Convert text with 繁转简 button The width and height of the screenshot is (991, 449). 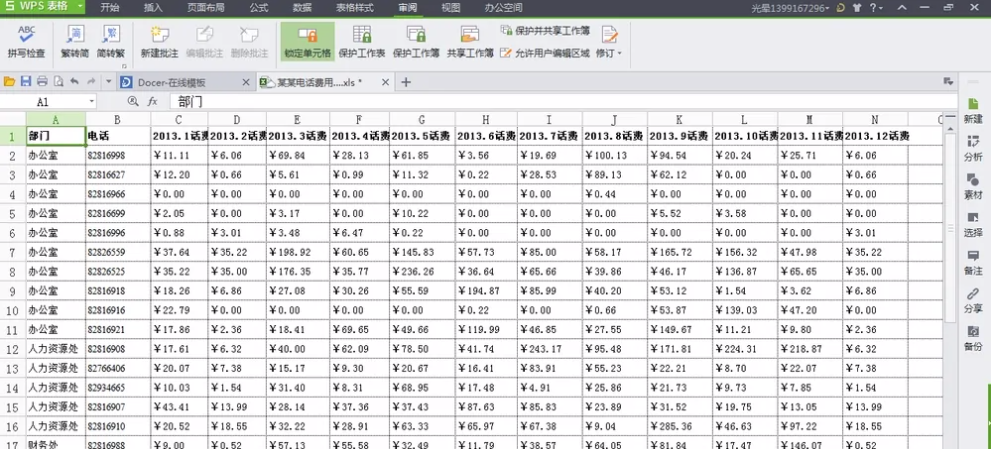click(75, 42)
